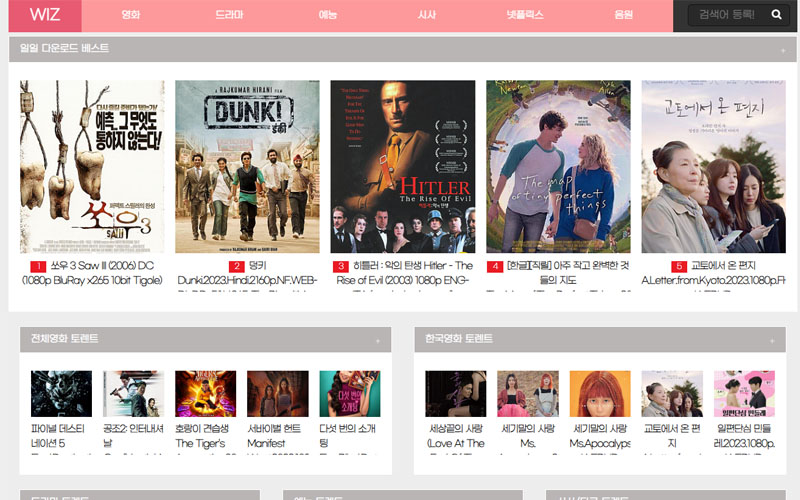
Task: Click the red rank 5 badge
Action: point(679,266)
